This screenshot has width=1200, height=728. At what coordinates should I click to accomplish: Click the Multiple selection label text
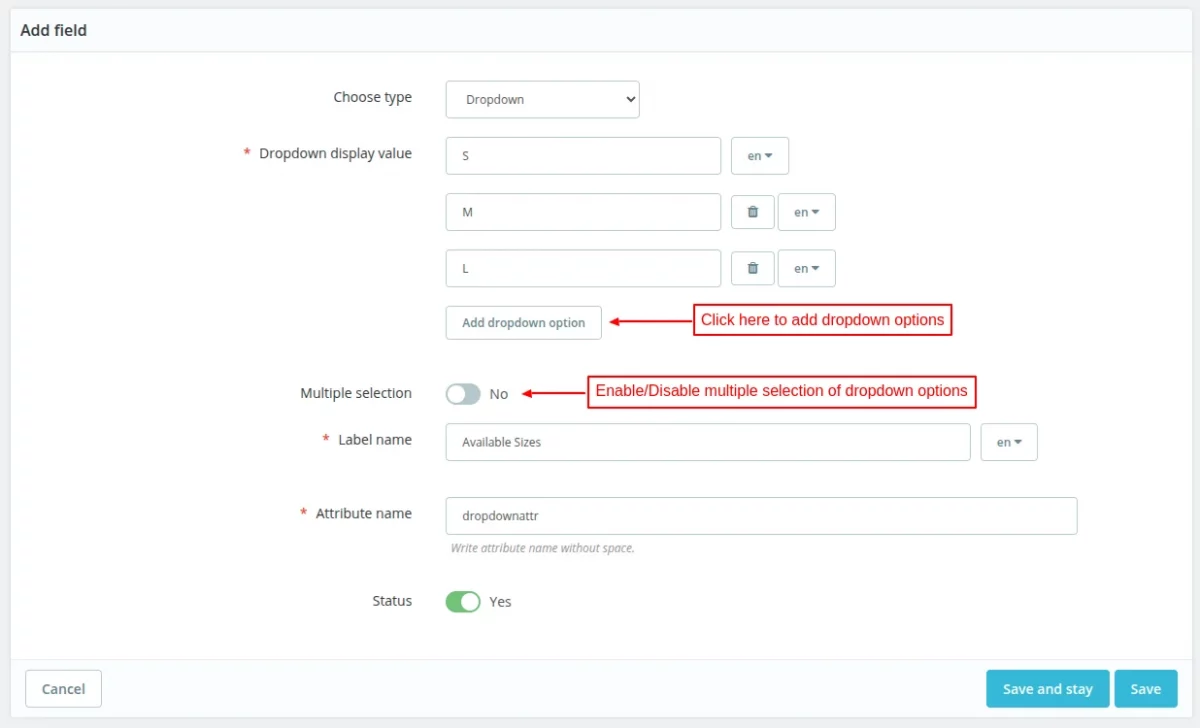pos(356,394)
